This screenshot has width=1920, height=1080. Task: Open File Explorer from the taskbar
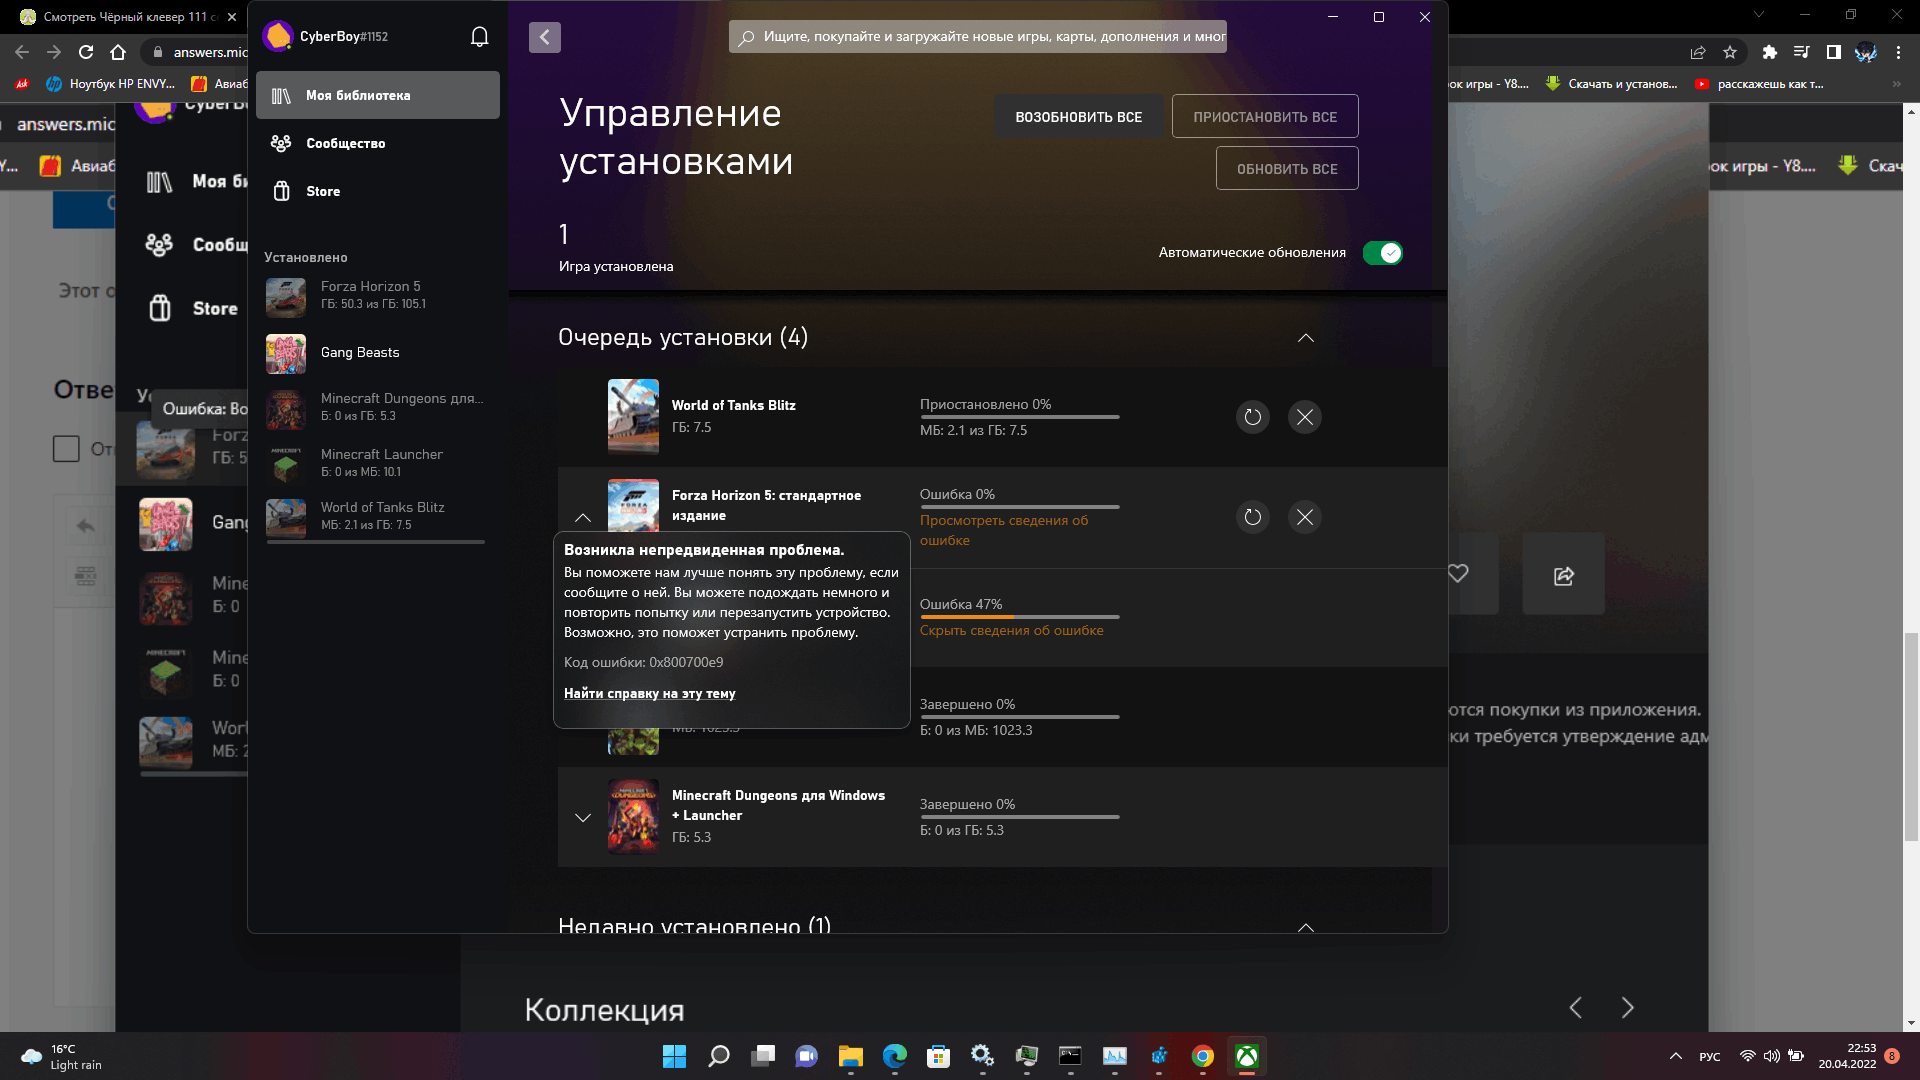tap(851, 1056)
